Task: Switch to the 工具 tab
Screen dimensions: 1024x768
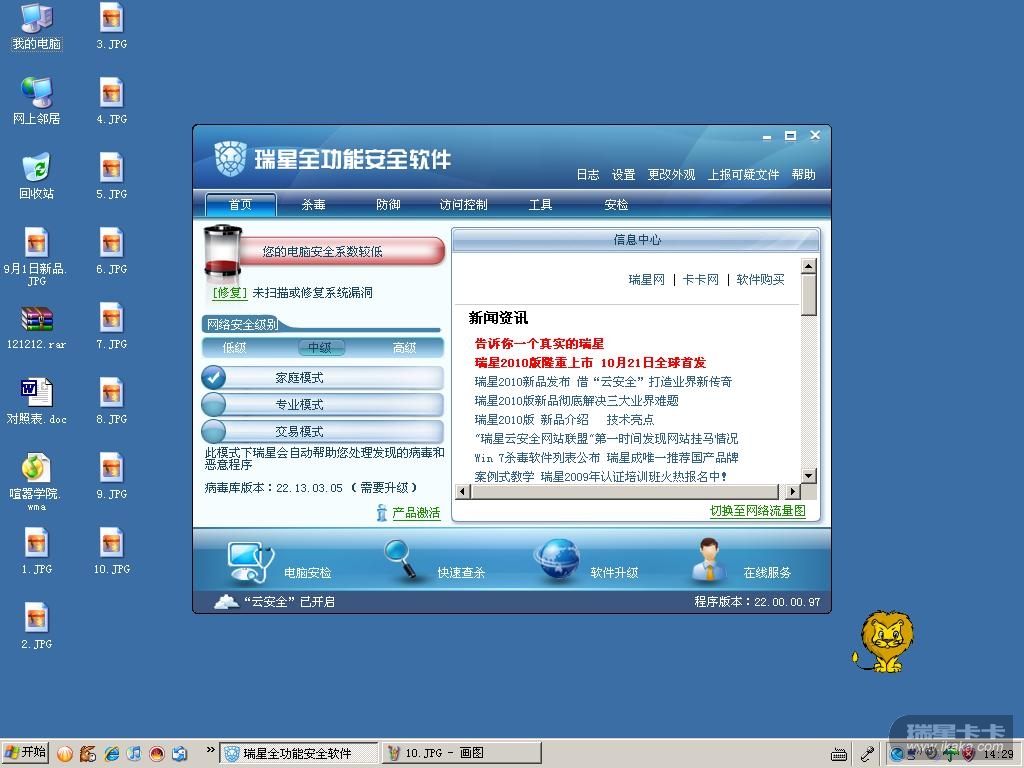Action: (540, 204)
